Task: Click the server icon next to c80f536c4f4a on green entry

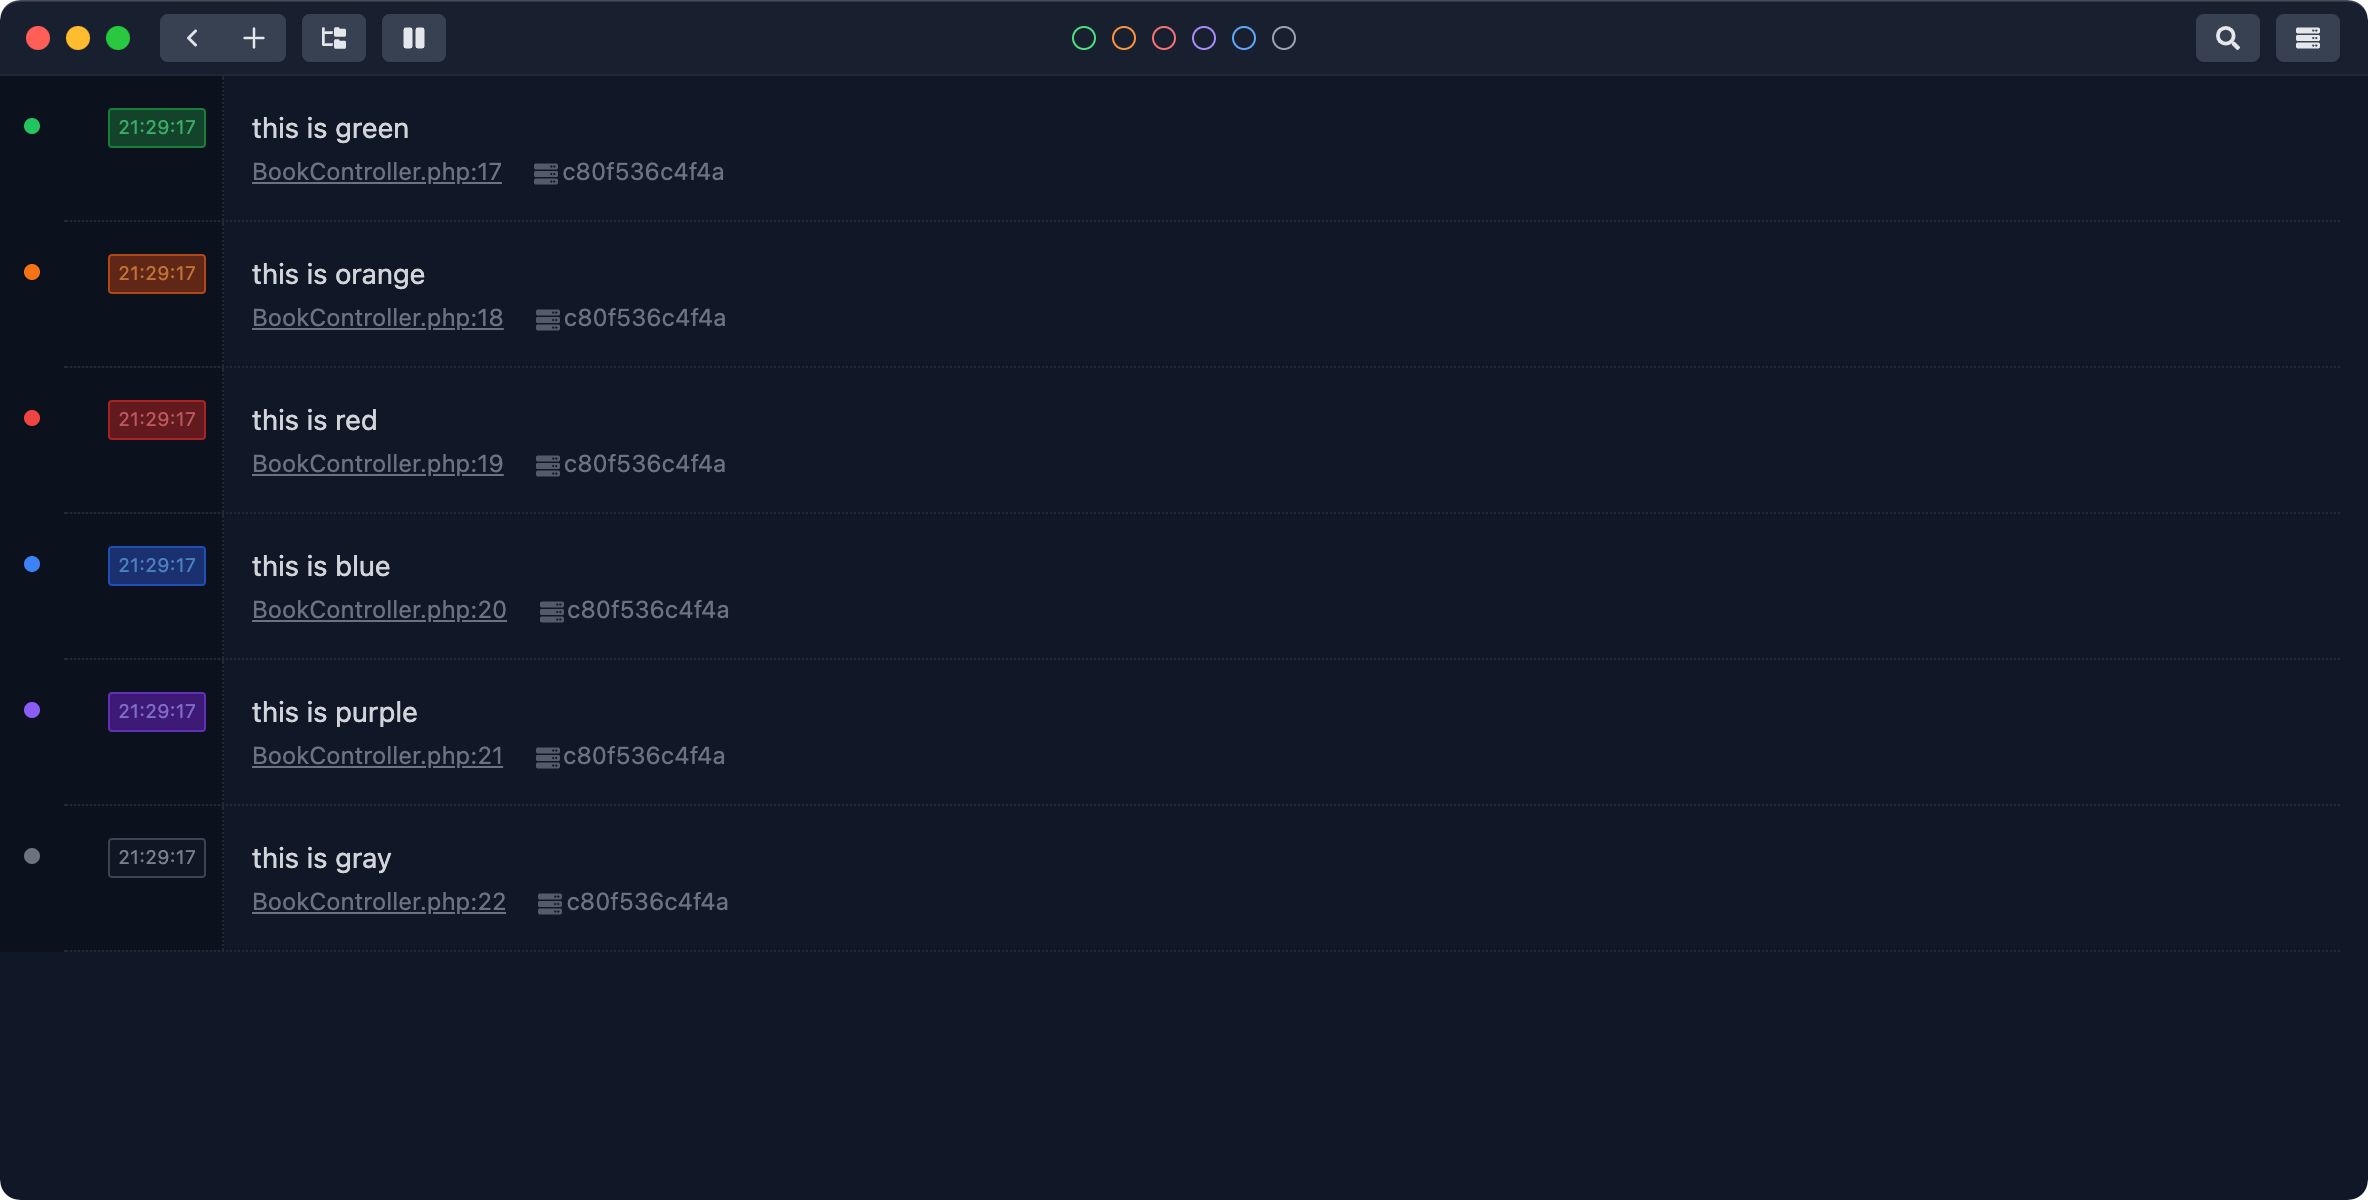Action: [x=546, y=172]
